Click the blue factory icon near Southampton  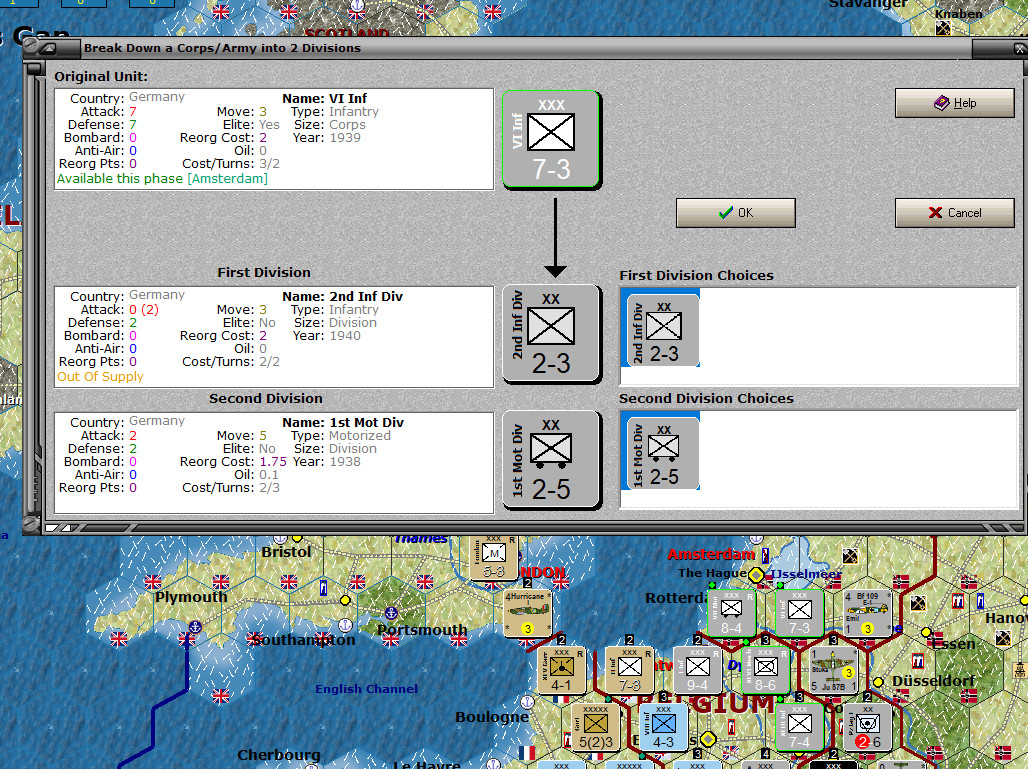coord(323,587)
